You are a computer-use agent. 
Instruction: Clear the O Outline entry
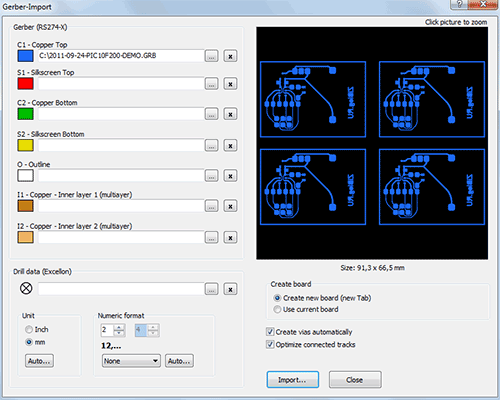(x=230, y=176)
